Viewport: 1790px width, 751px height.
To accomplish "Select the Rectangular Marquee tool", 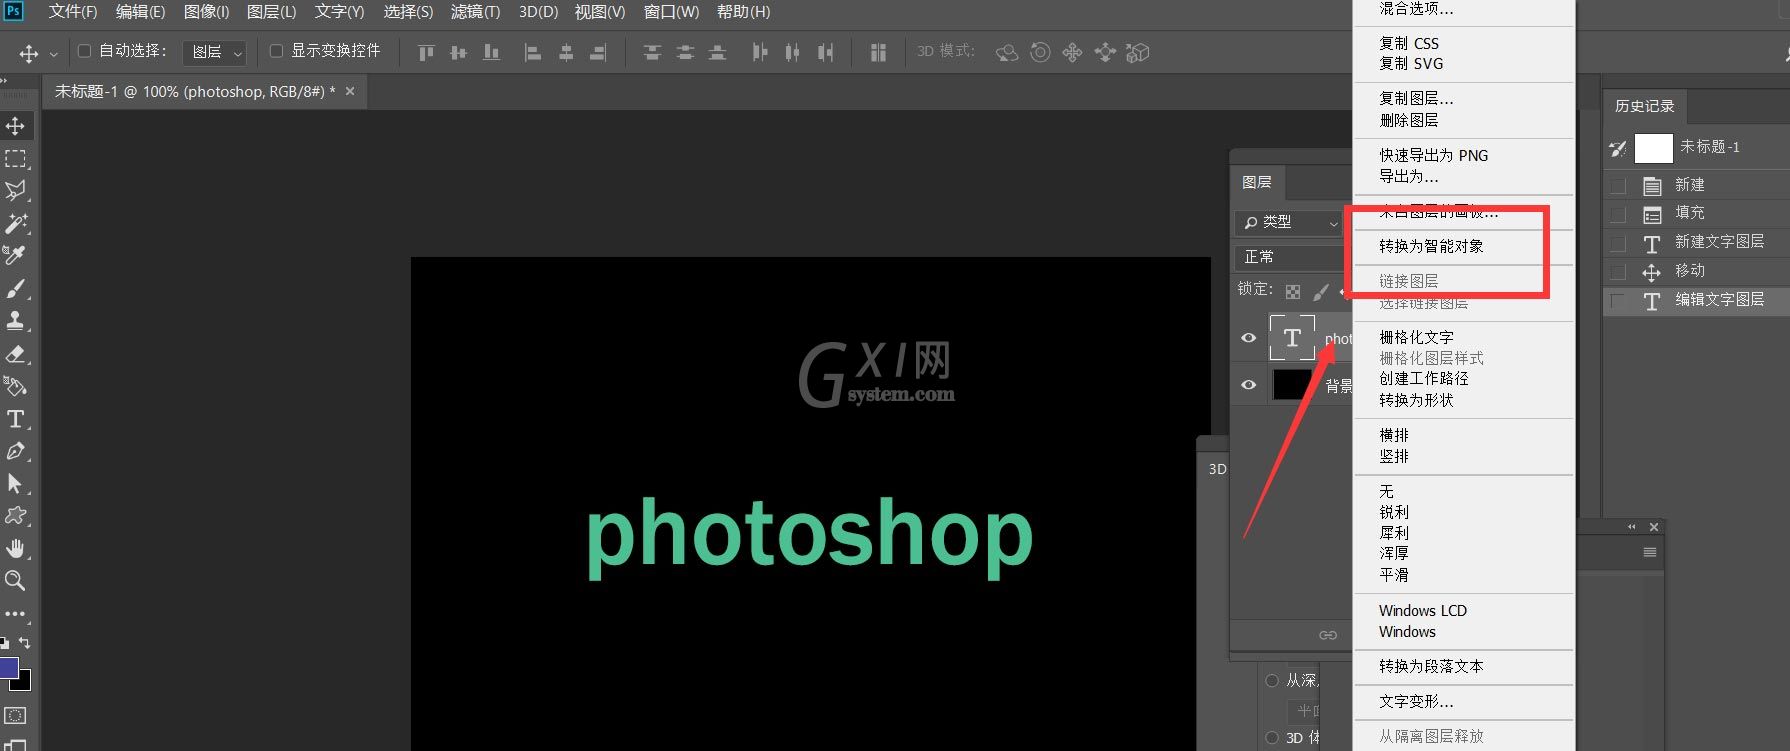I will click(x=15, y=159).
